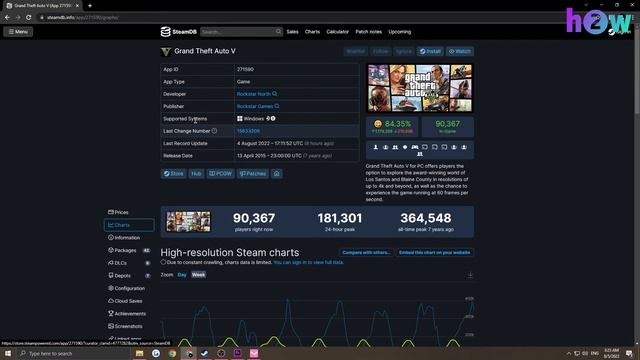Show hidden system tray icons
The height and width of the screenshot is (360, 640).
pos(568,353)
